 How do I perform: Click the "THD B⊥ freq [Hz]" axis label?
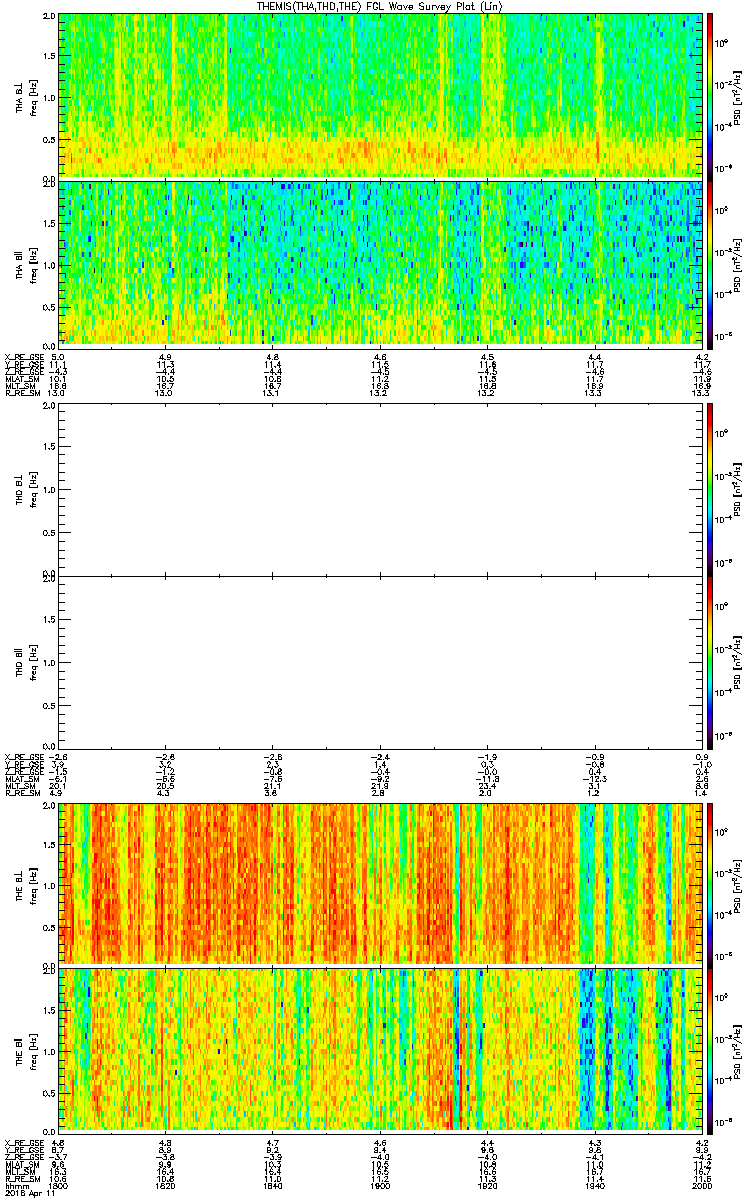click(x=26, y=489)
